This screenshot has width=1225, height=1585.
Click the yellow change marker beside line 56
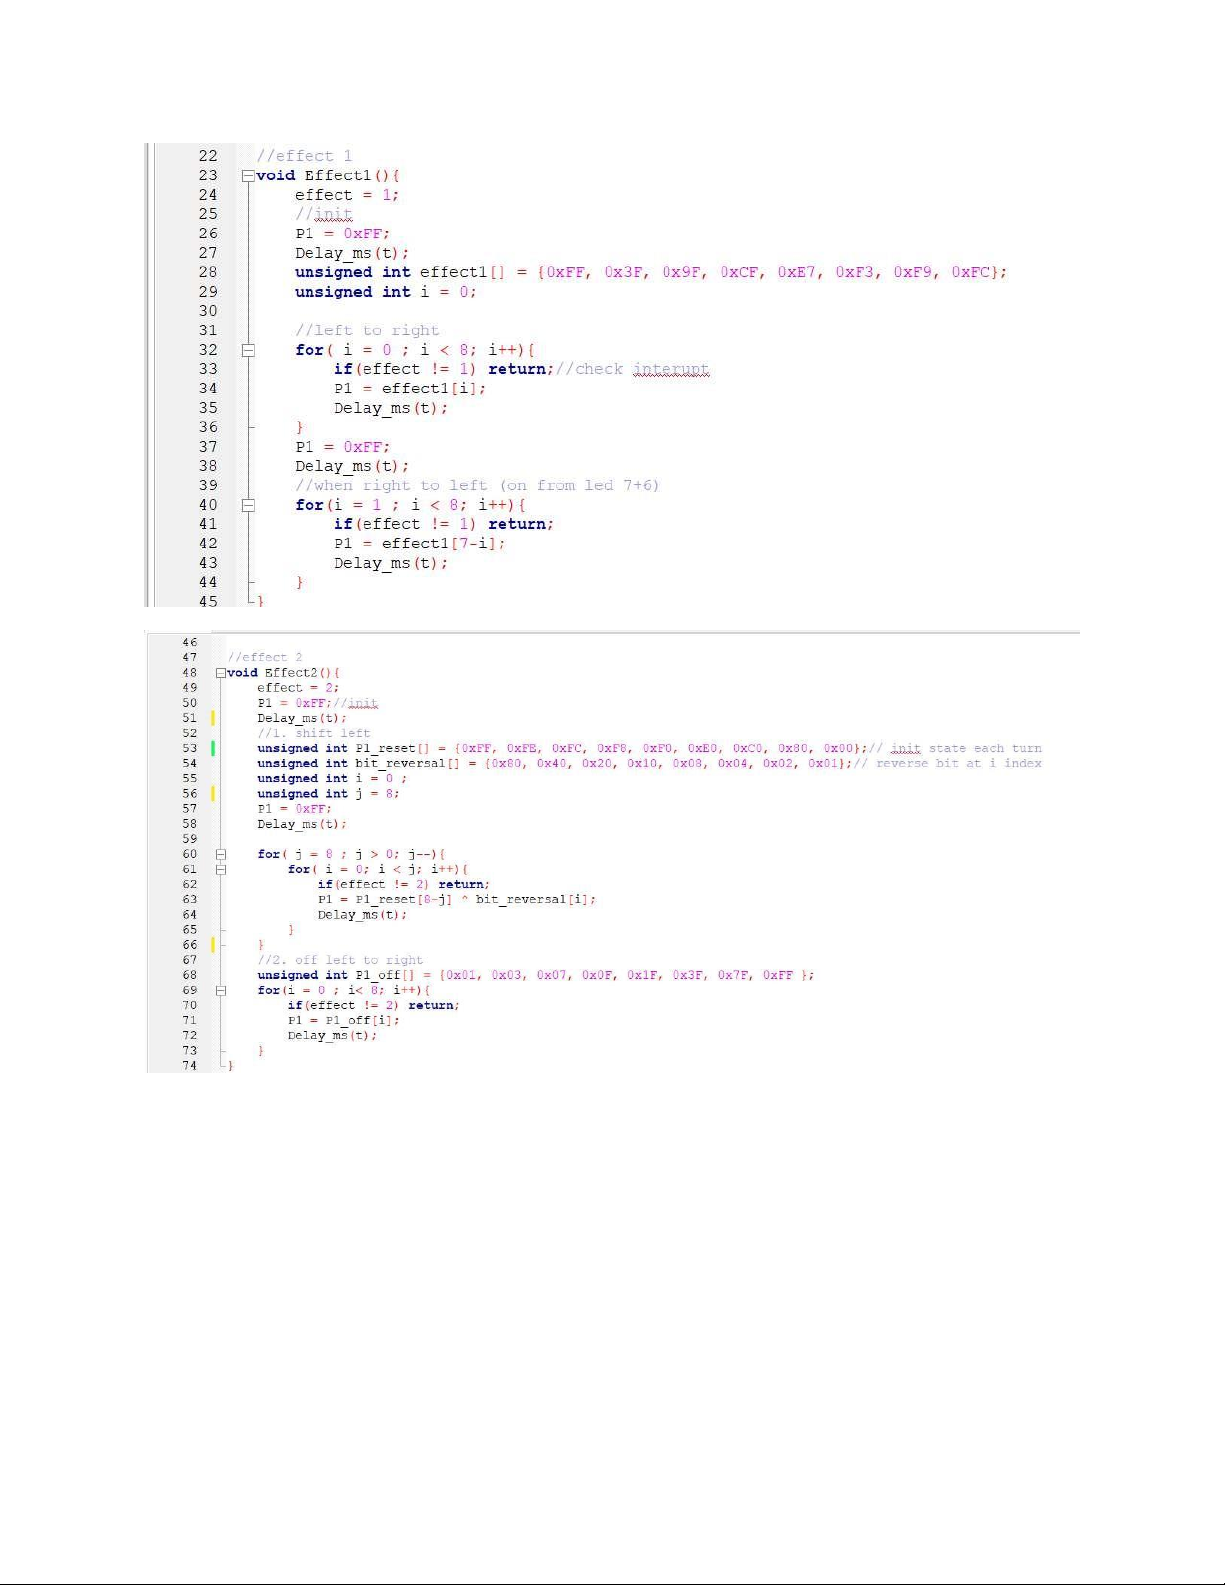[213, 793]
